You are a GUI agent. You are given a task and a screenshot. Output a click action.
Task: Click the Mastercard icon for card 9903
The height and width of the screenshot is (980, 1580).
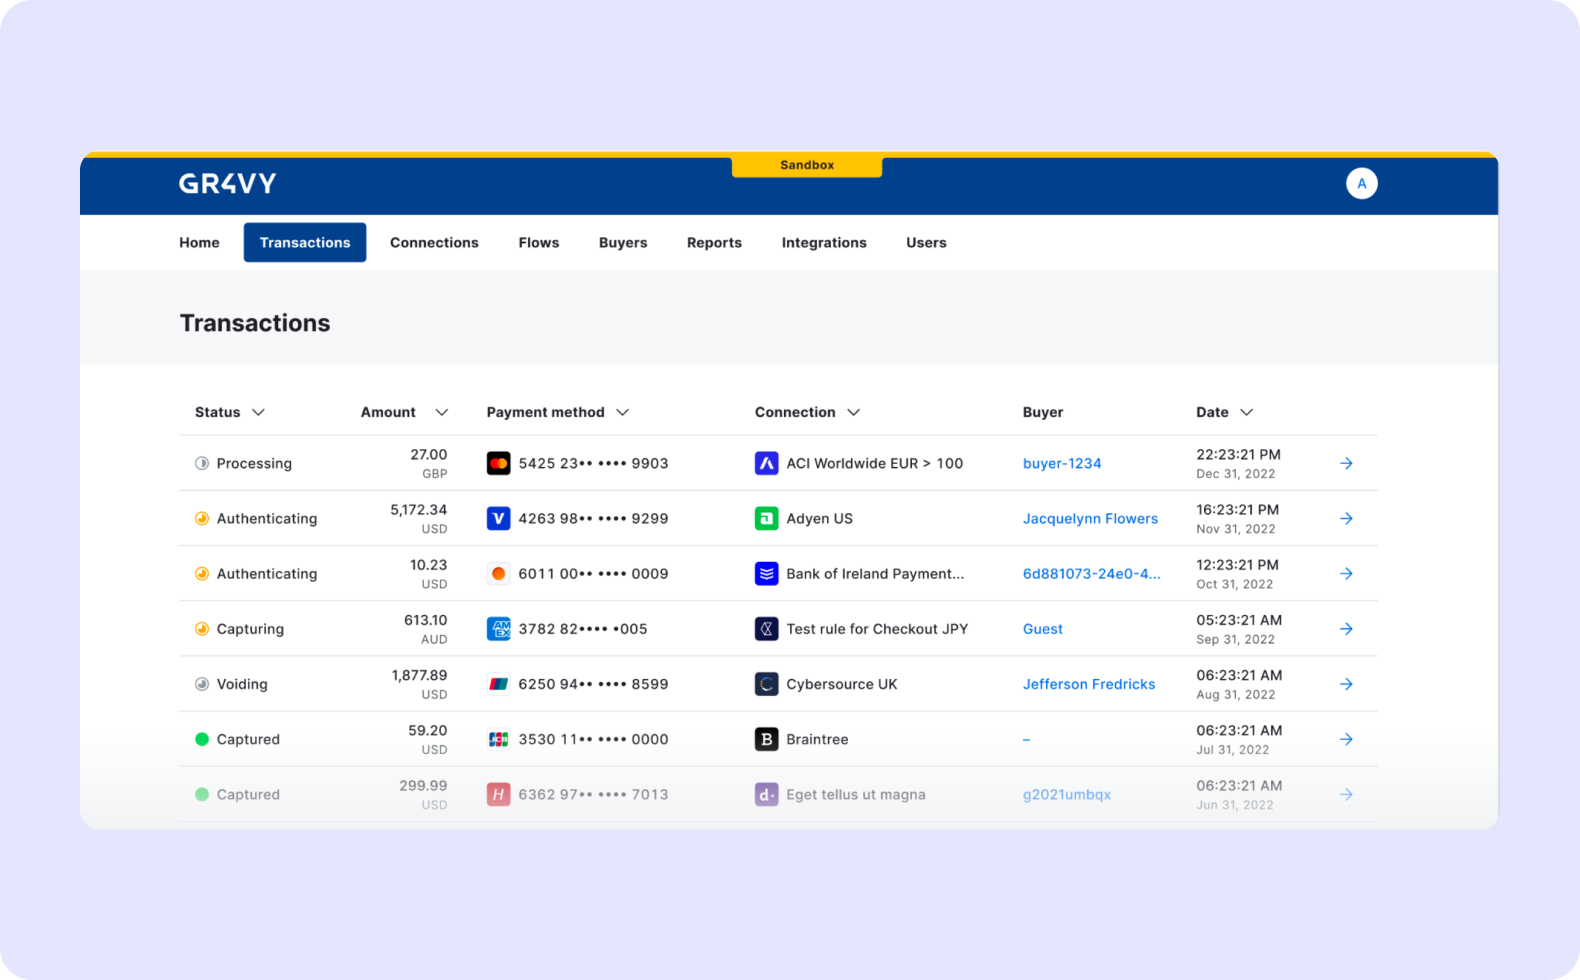coord(498,463)
